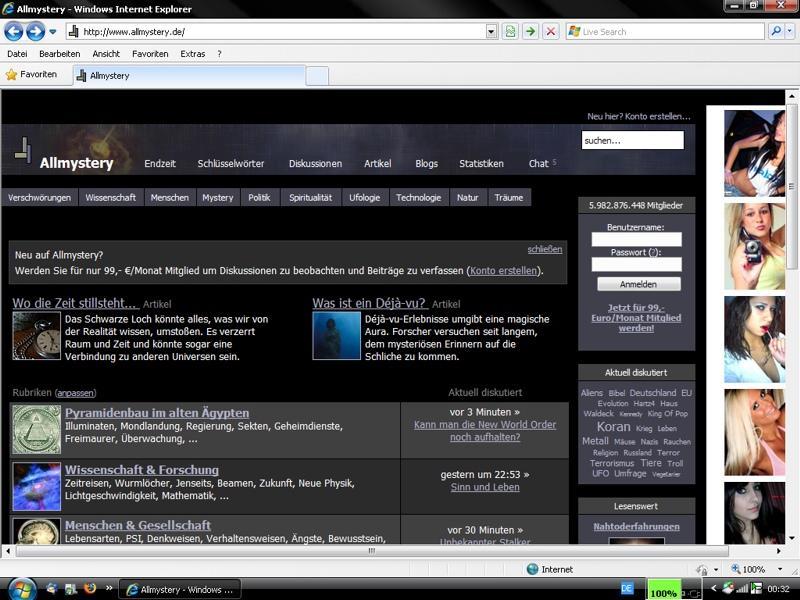
Task: Click the blue Déjà-vu article thumbnail
Action: tap(337, 336)
